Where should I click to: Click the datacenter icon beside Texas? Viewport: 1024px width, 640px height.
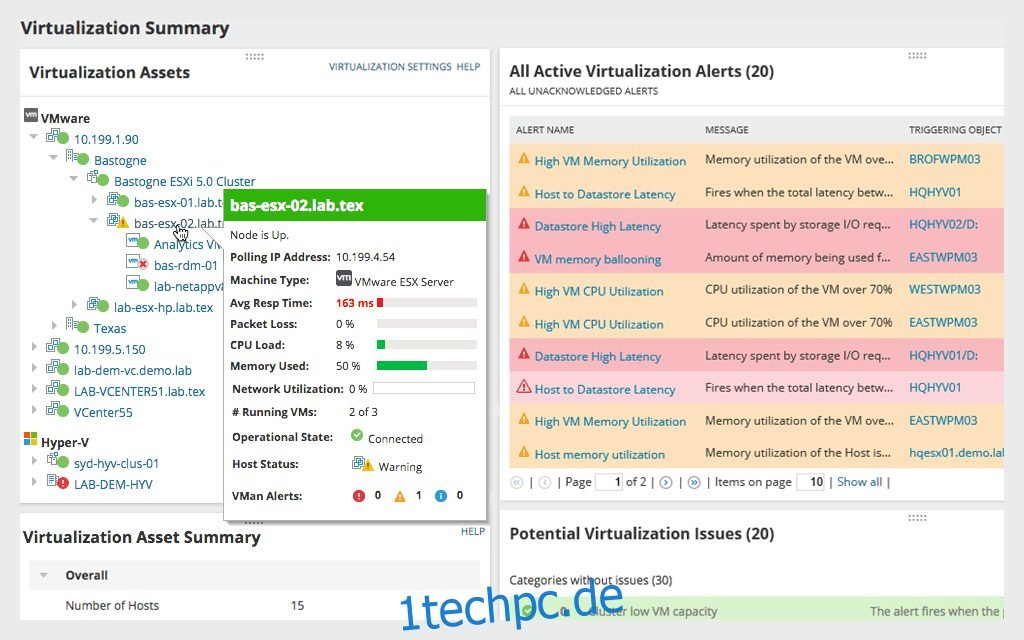click(77, 325)
